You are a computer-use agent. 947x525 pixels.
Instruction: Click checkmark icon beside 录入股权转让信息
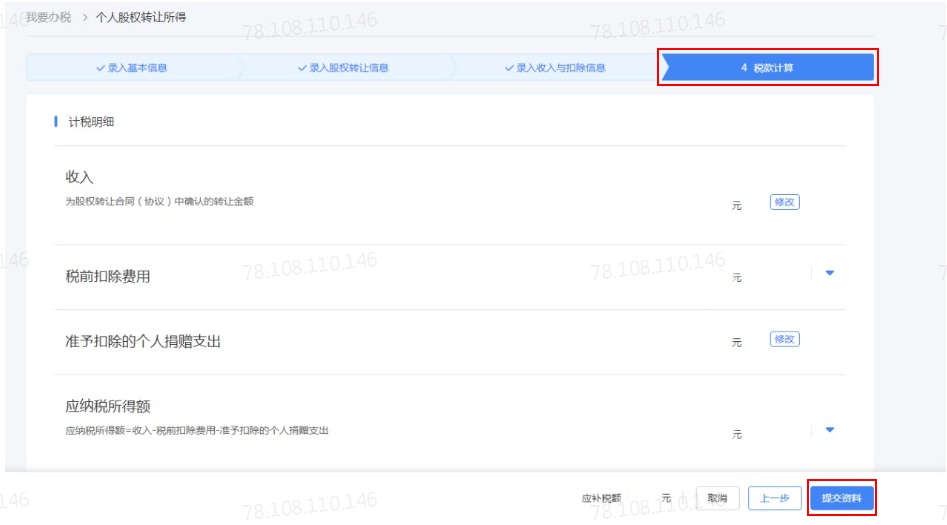pyautogui.click(x=302, y=68)
